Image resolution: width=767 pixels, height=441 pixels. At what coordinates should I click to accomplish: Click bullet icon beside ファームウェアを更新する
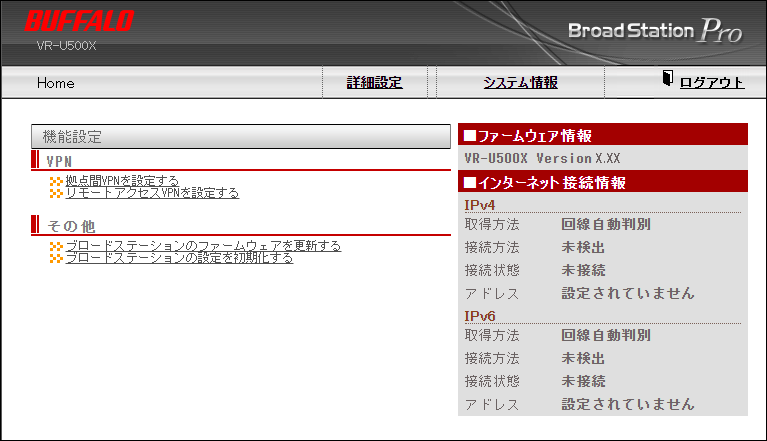pyautogui.click(x=56, y=246)
